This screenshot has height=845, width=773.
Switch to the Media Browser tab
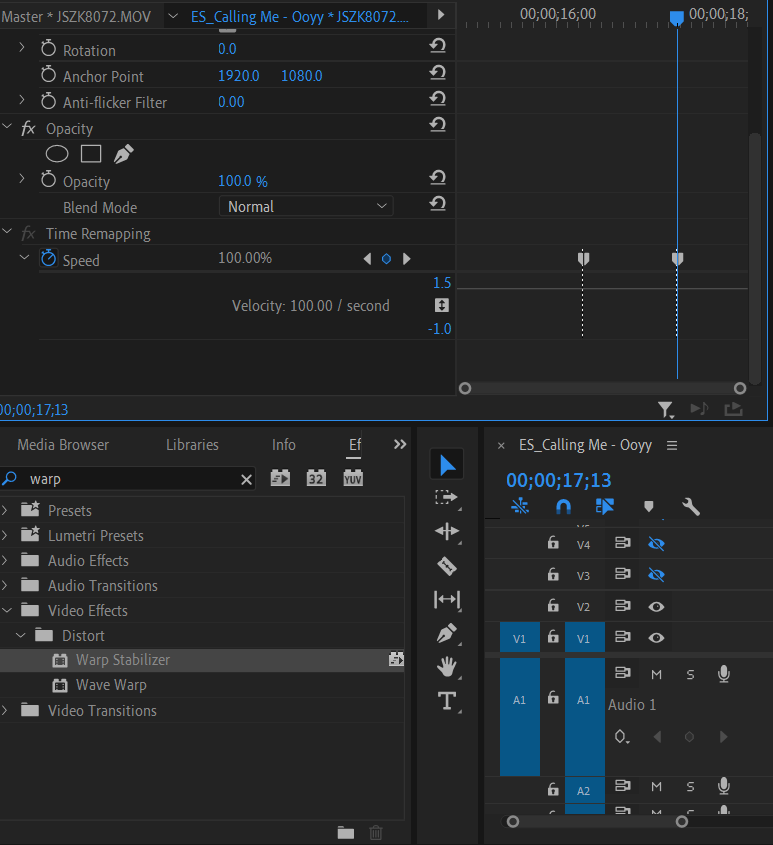(63, 445)
